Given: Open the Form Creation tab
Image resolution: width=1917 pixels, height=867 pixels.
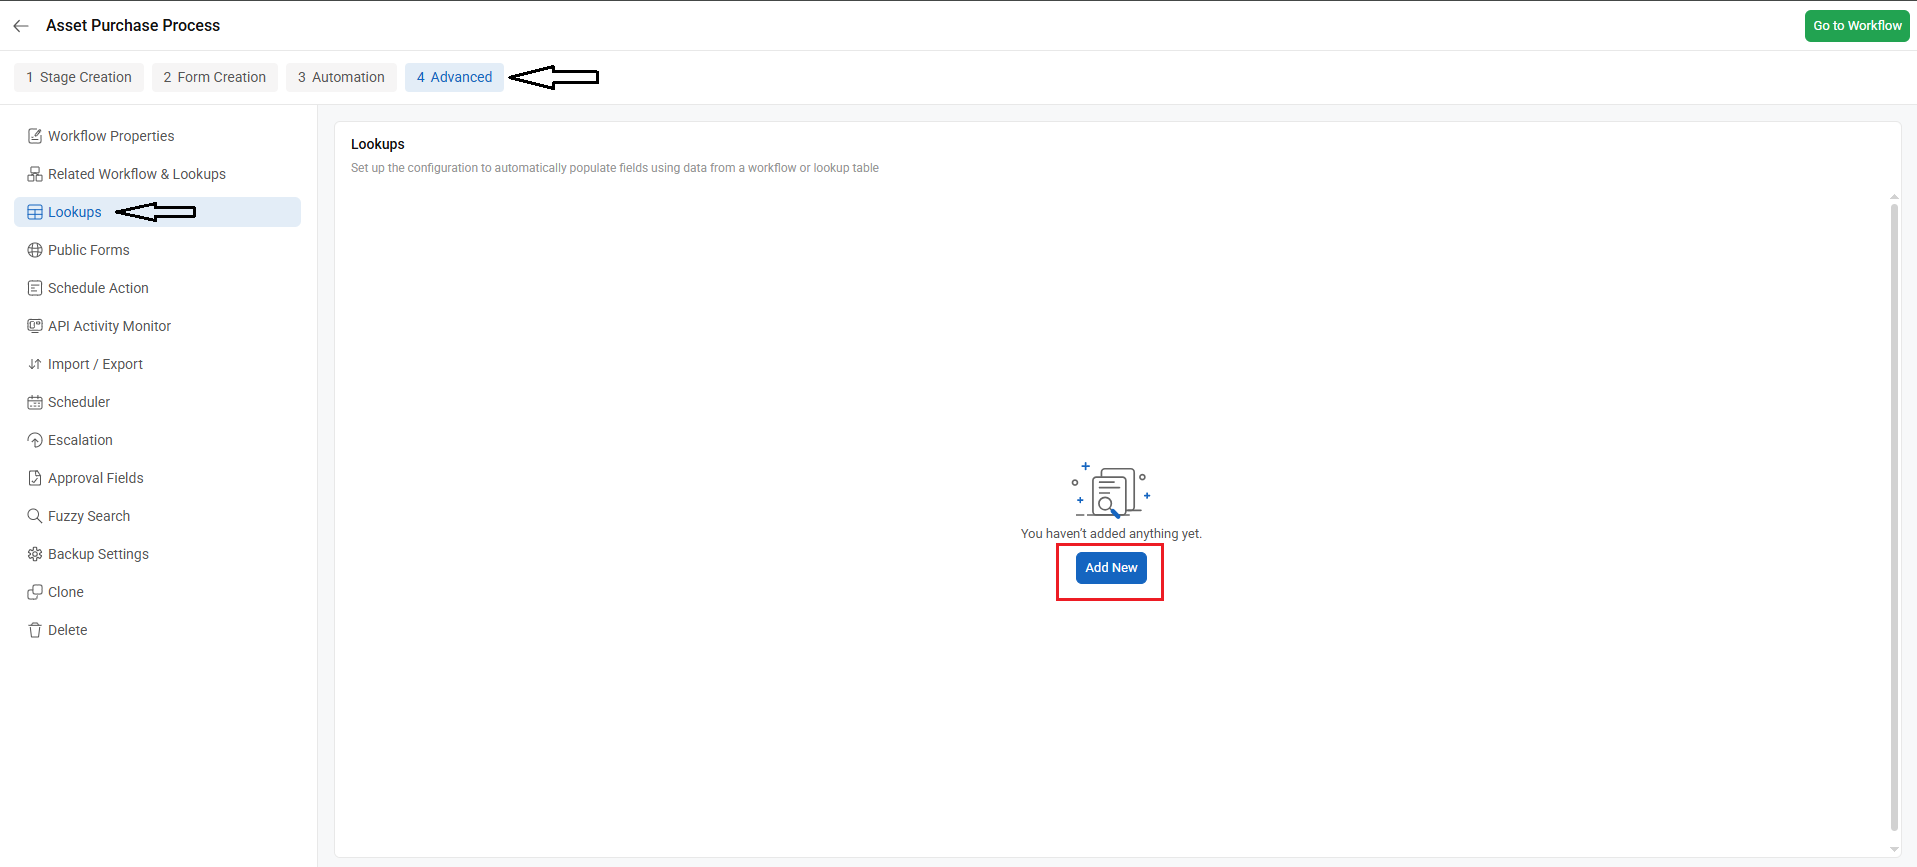Looking at the screenshot, I should click(x=215, y=77).
